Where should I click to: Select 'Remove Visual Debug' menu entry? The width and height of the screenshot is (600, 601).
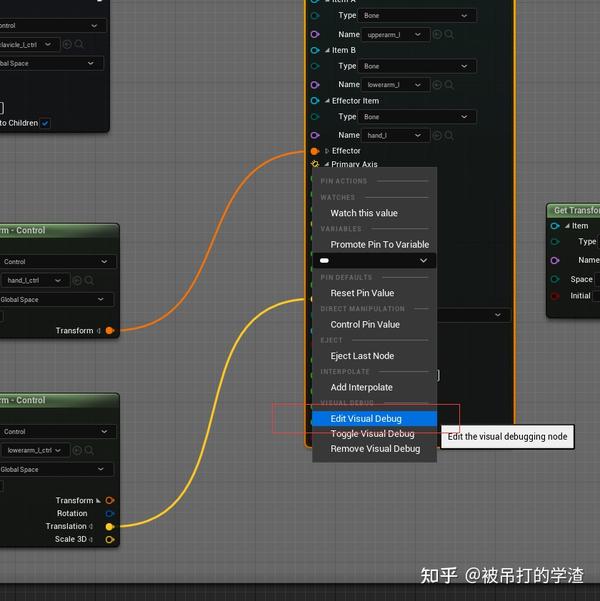375,449
